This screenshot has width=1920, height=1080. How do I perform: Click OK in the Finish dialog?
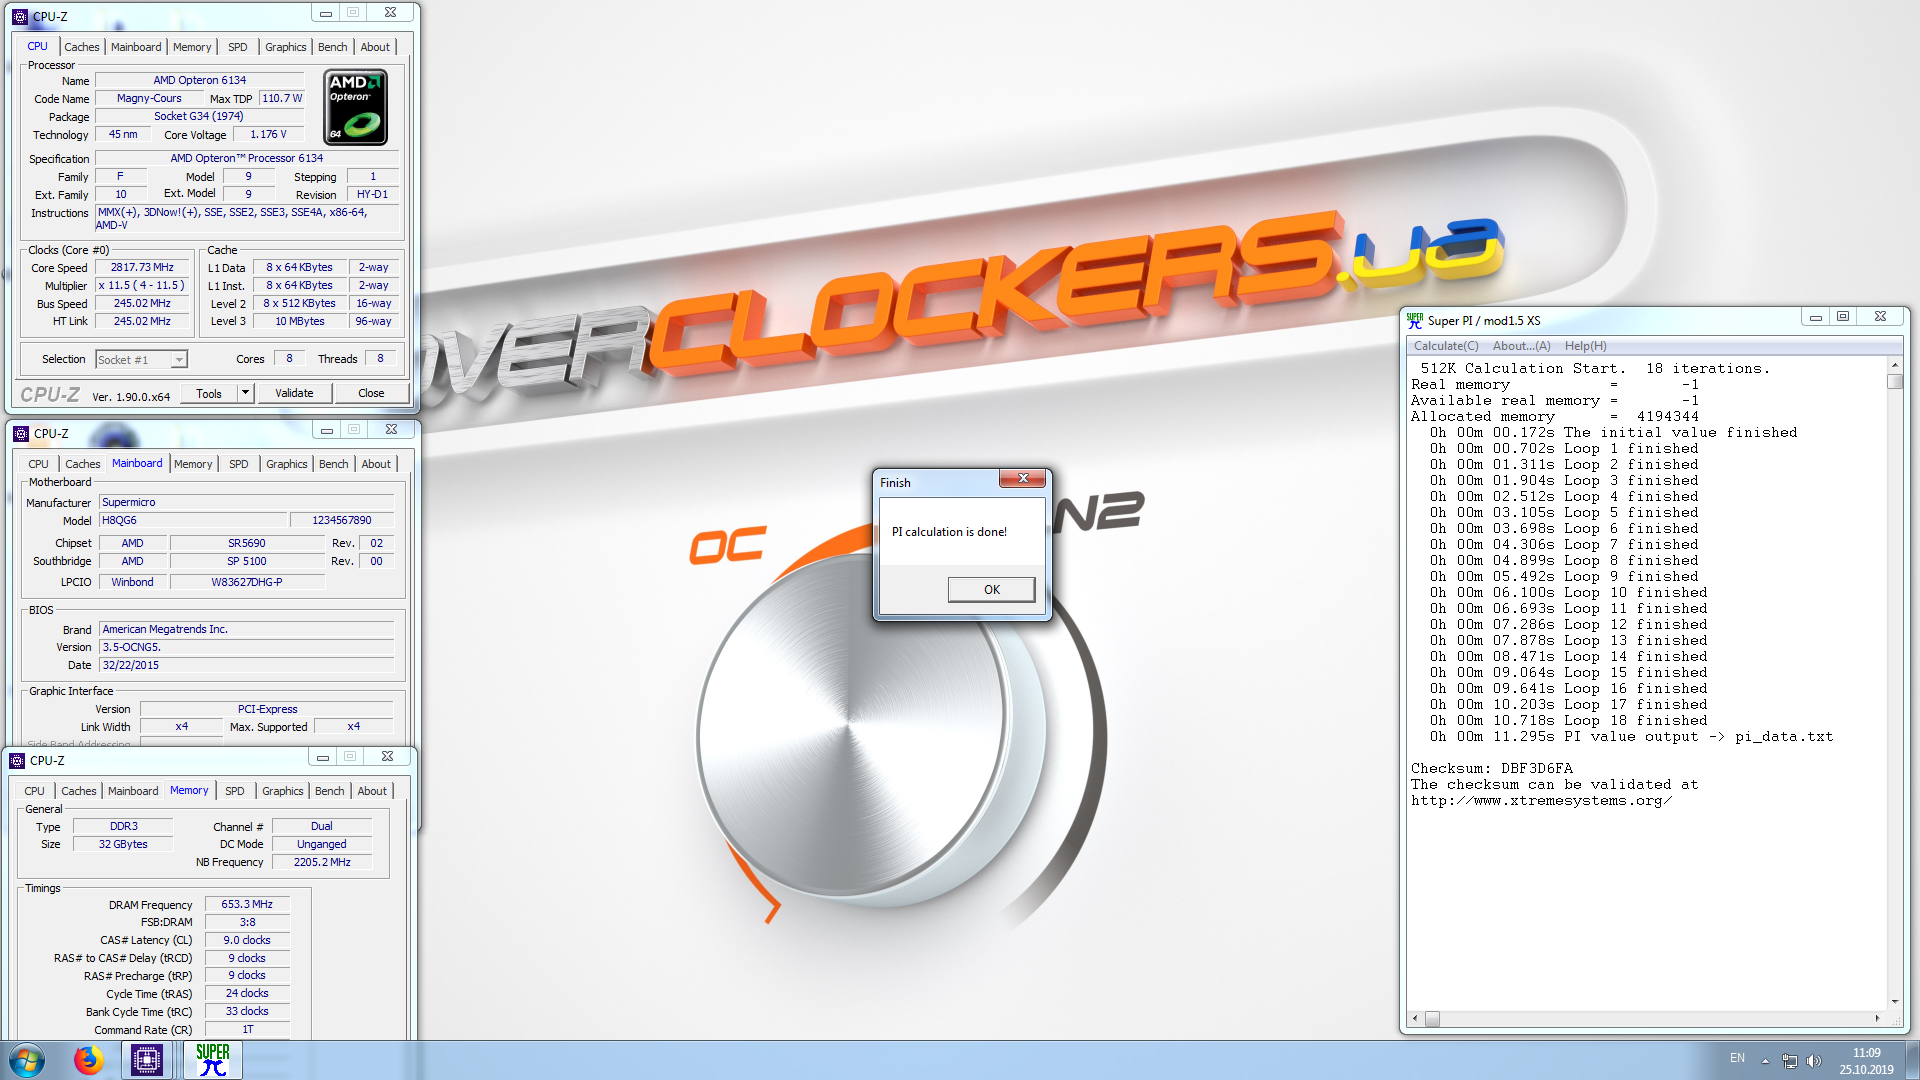pos(991,589)
